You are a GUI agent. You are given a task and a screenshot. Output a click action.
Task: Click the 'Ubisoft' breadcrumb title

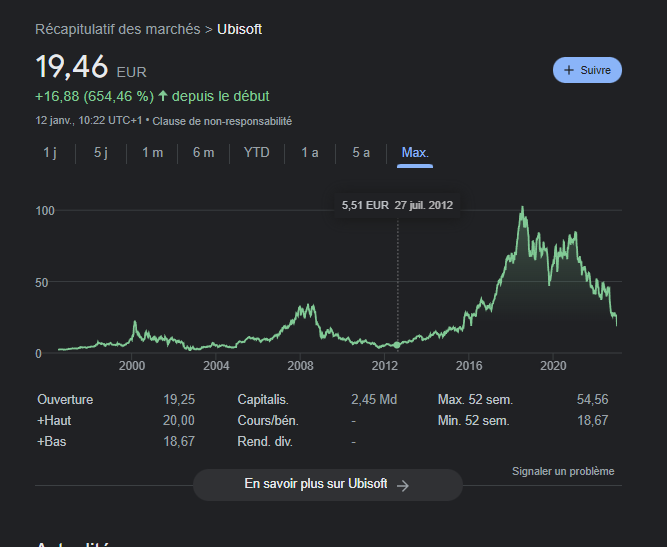click(x=239, y=29)
